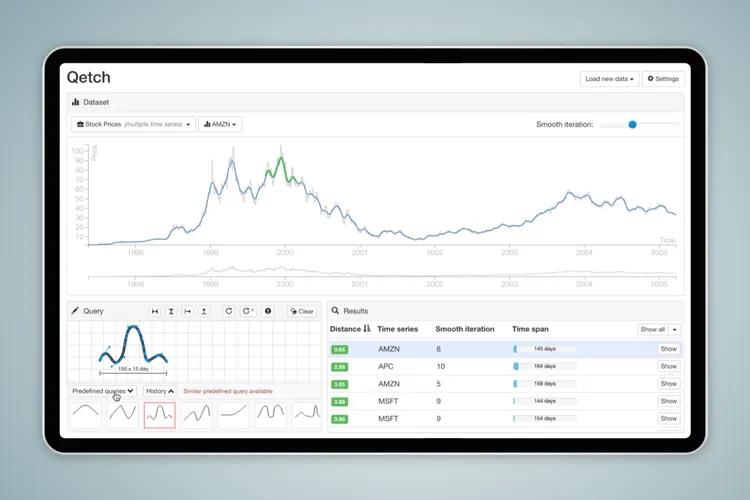
Task: Click the vertical fit icon in Query toolbar
Action: point(171,311)
